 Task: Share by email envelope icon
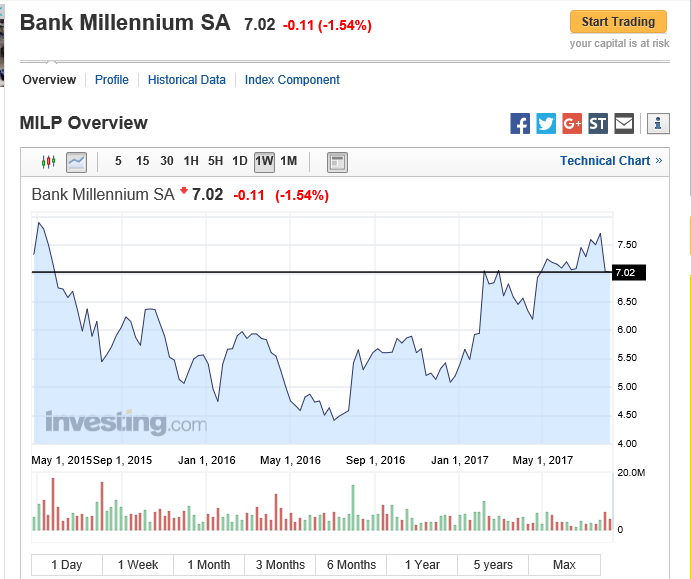click(x=624, y=123)
